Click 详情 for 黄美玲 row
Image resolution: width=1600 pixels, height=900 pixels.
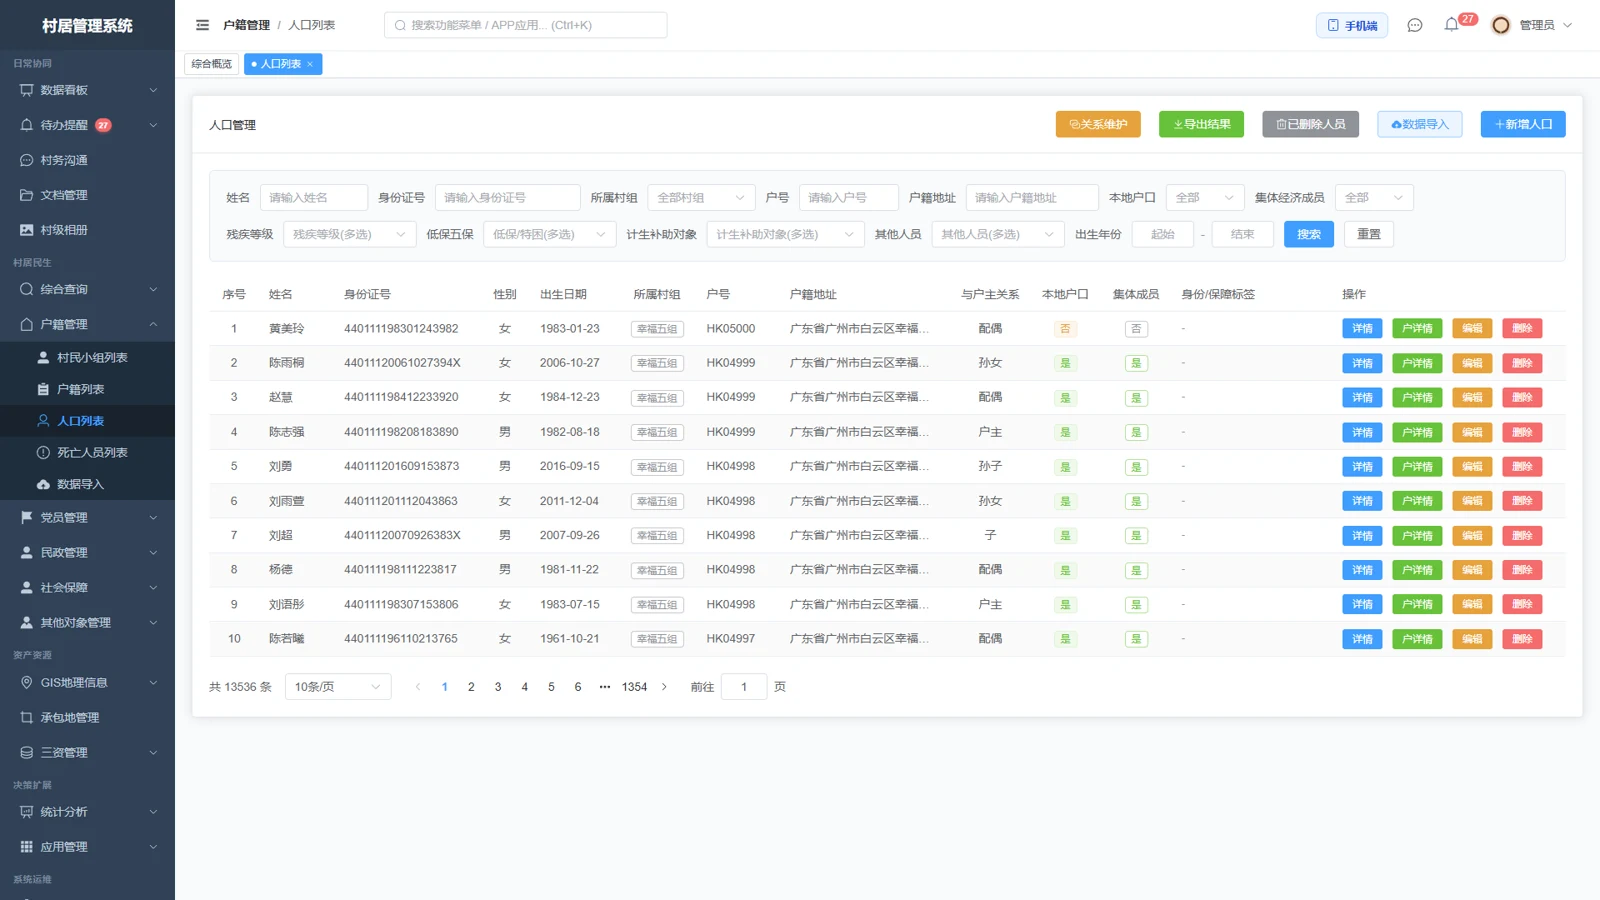(x=1362, y=328)
